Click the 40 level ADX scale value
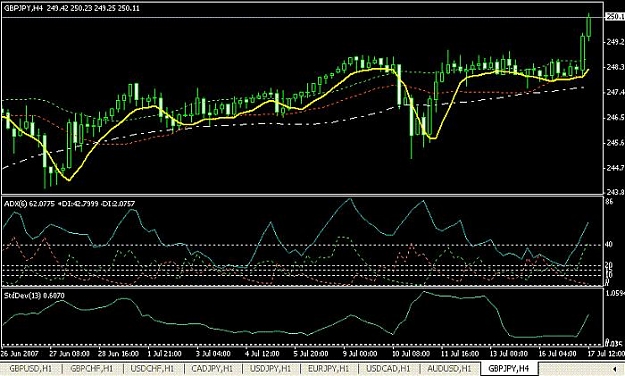This screenshot has height=376, width=625. point(609,244)
